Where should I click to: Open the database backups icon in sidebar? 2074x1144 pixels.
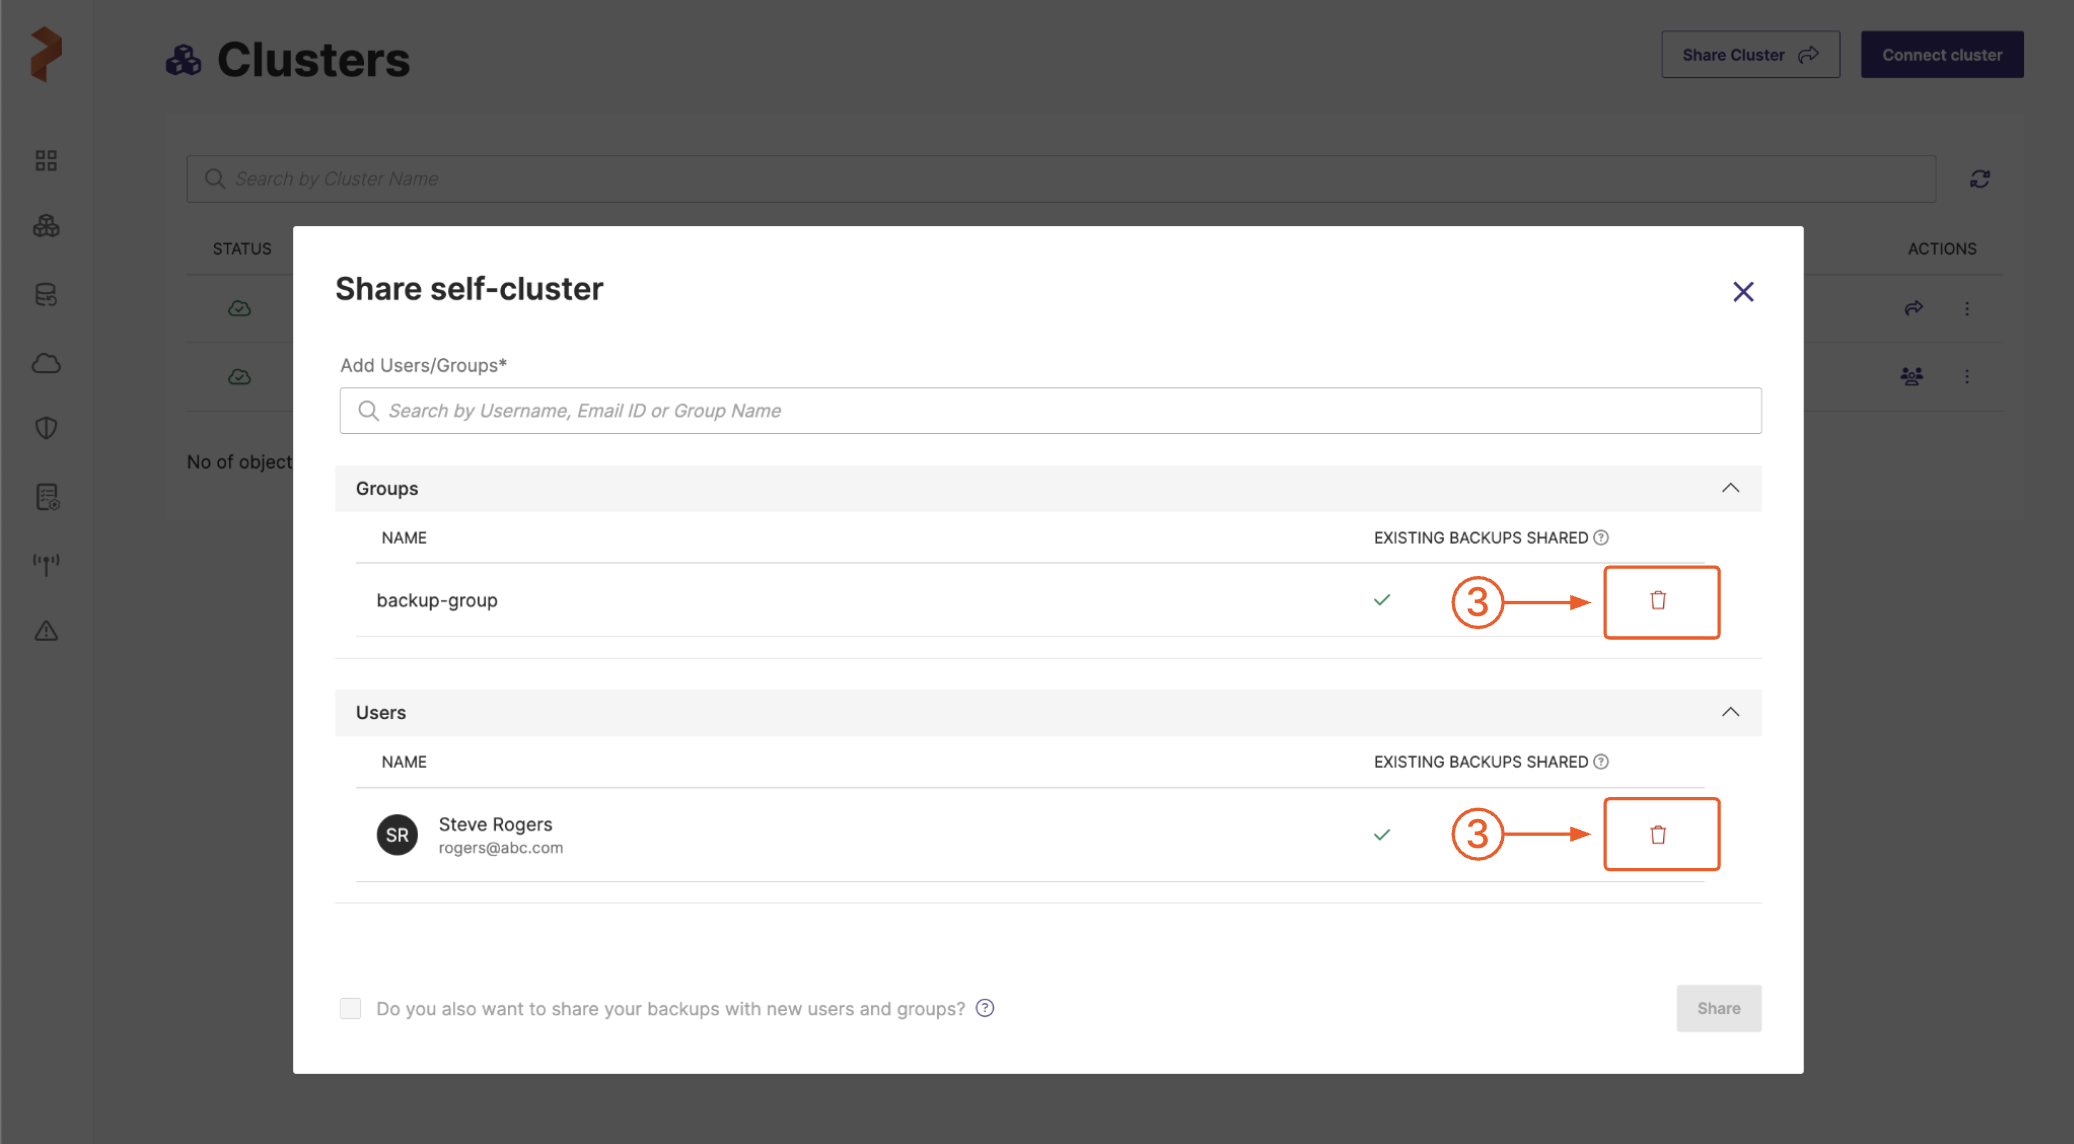pyautogui.click(x=46, y=295)
